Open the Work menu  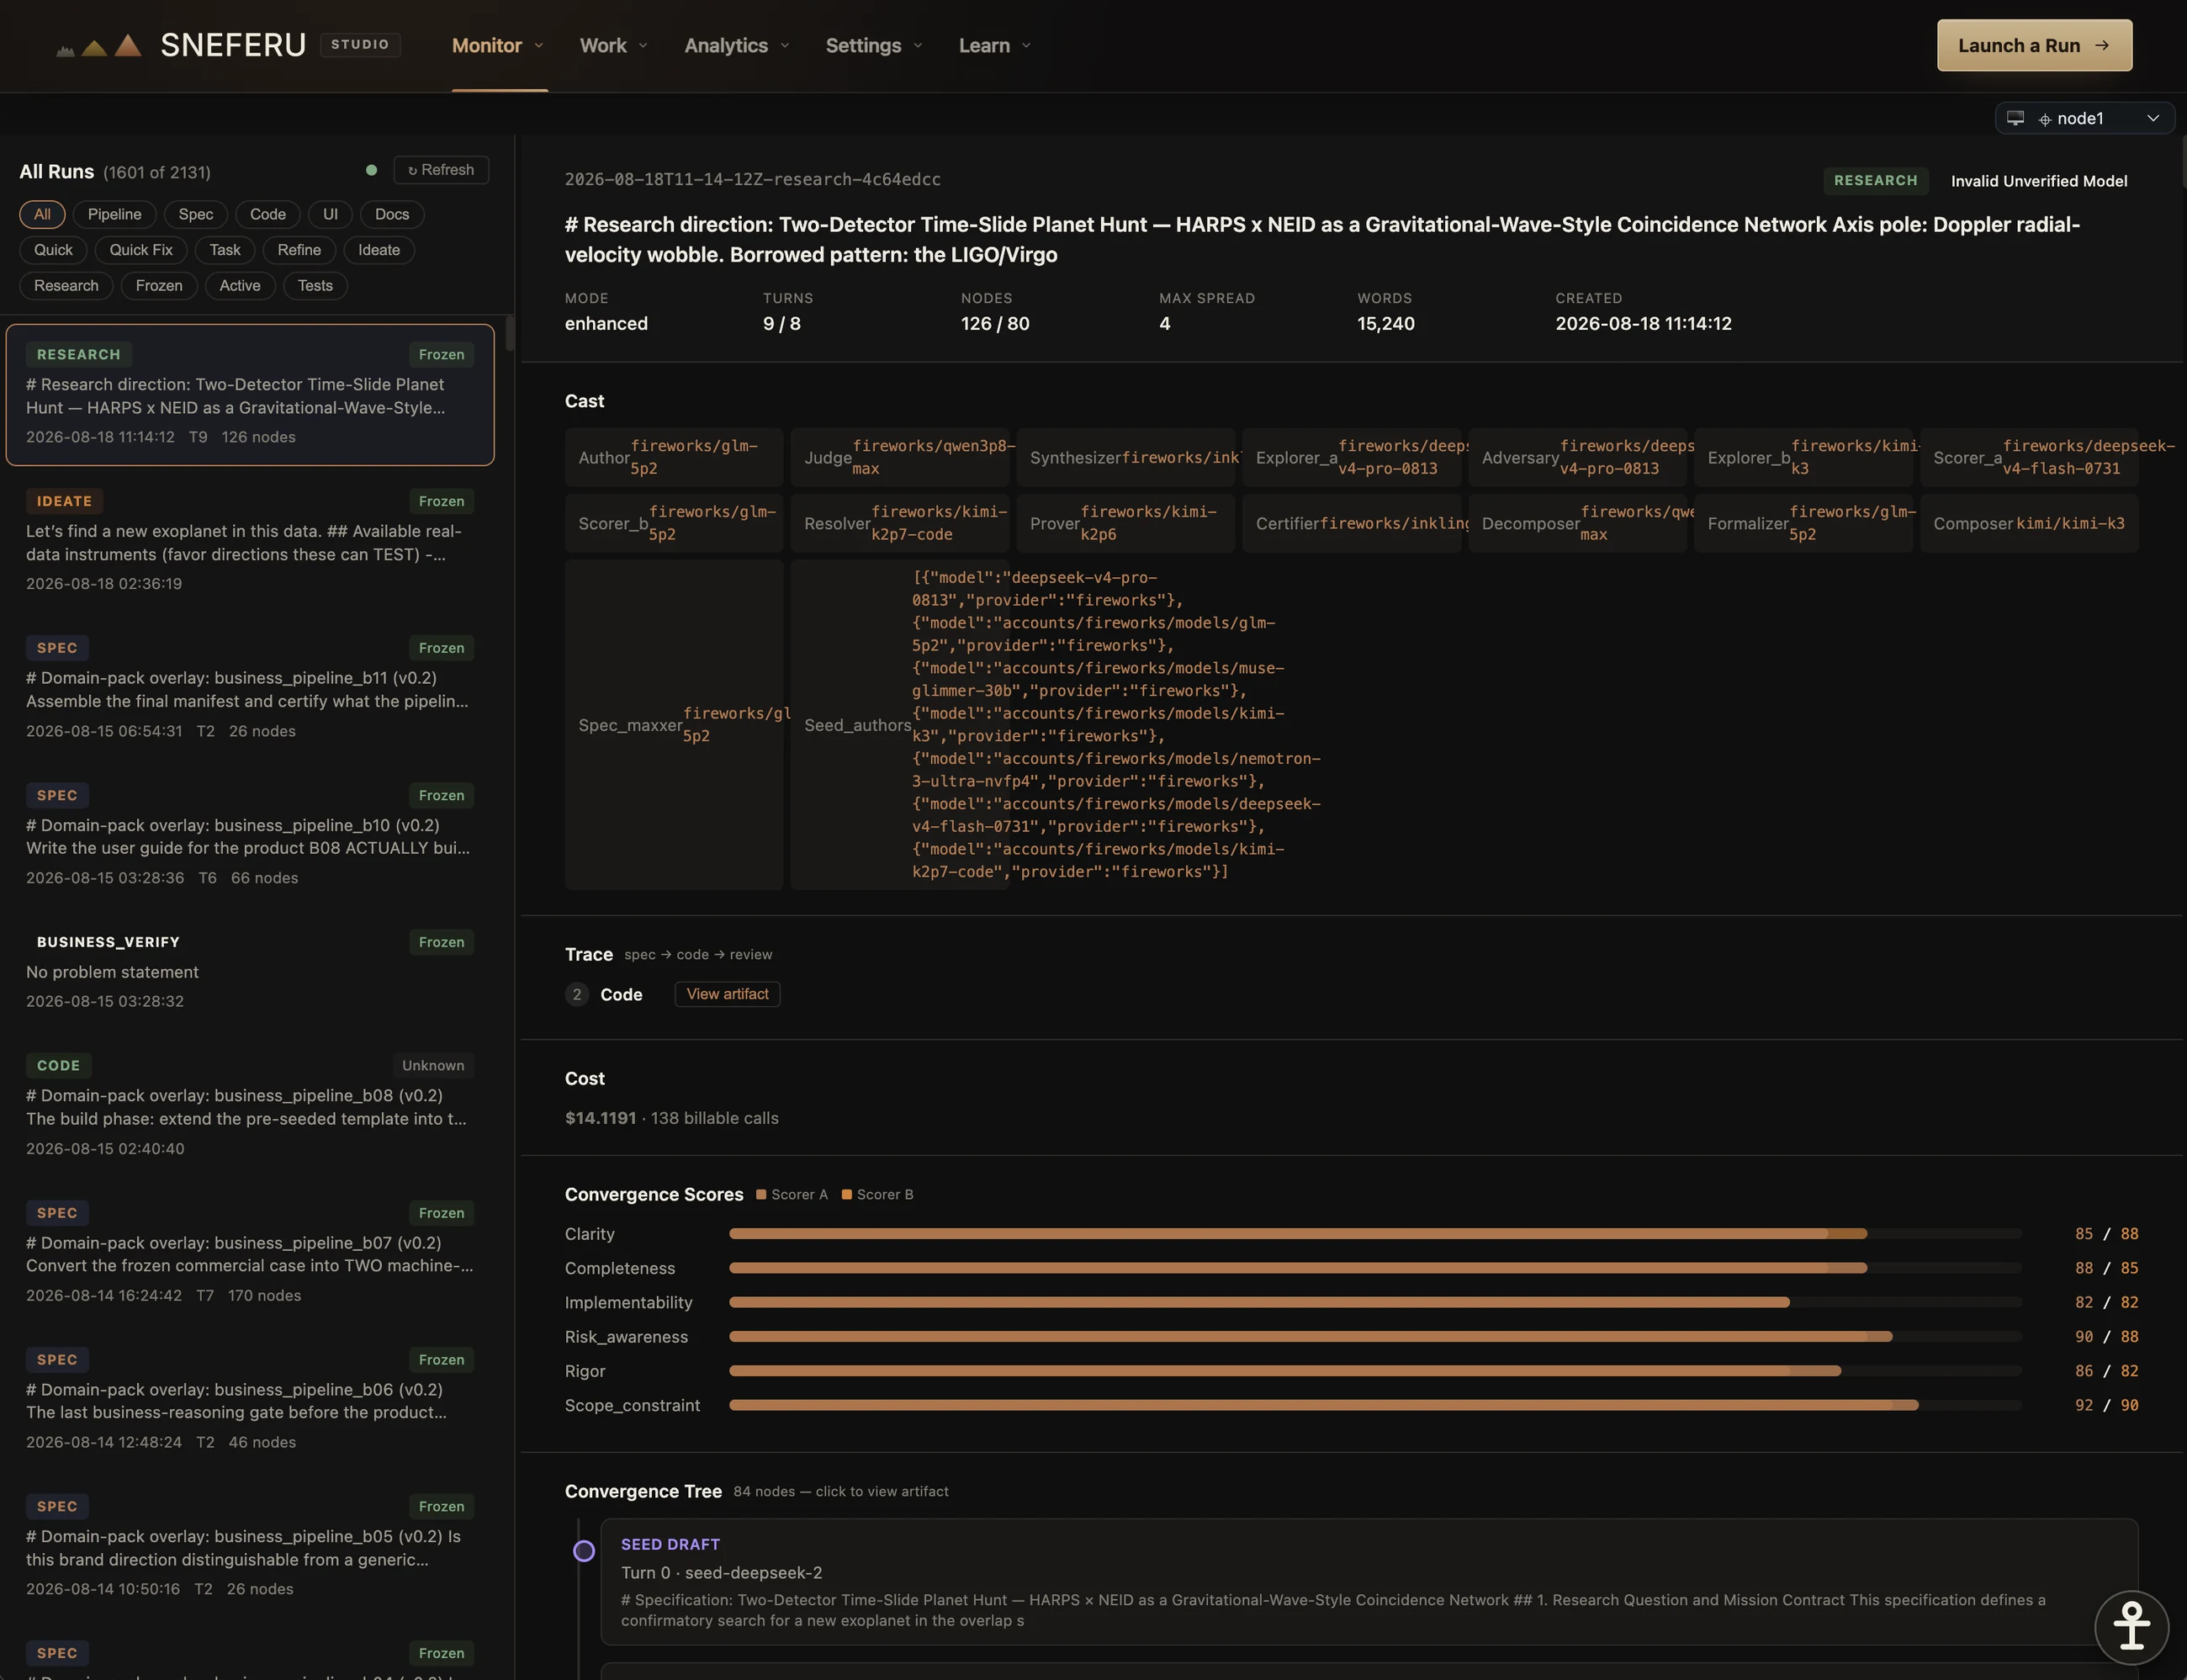[x=614, y=46]
